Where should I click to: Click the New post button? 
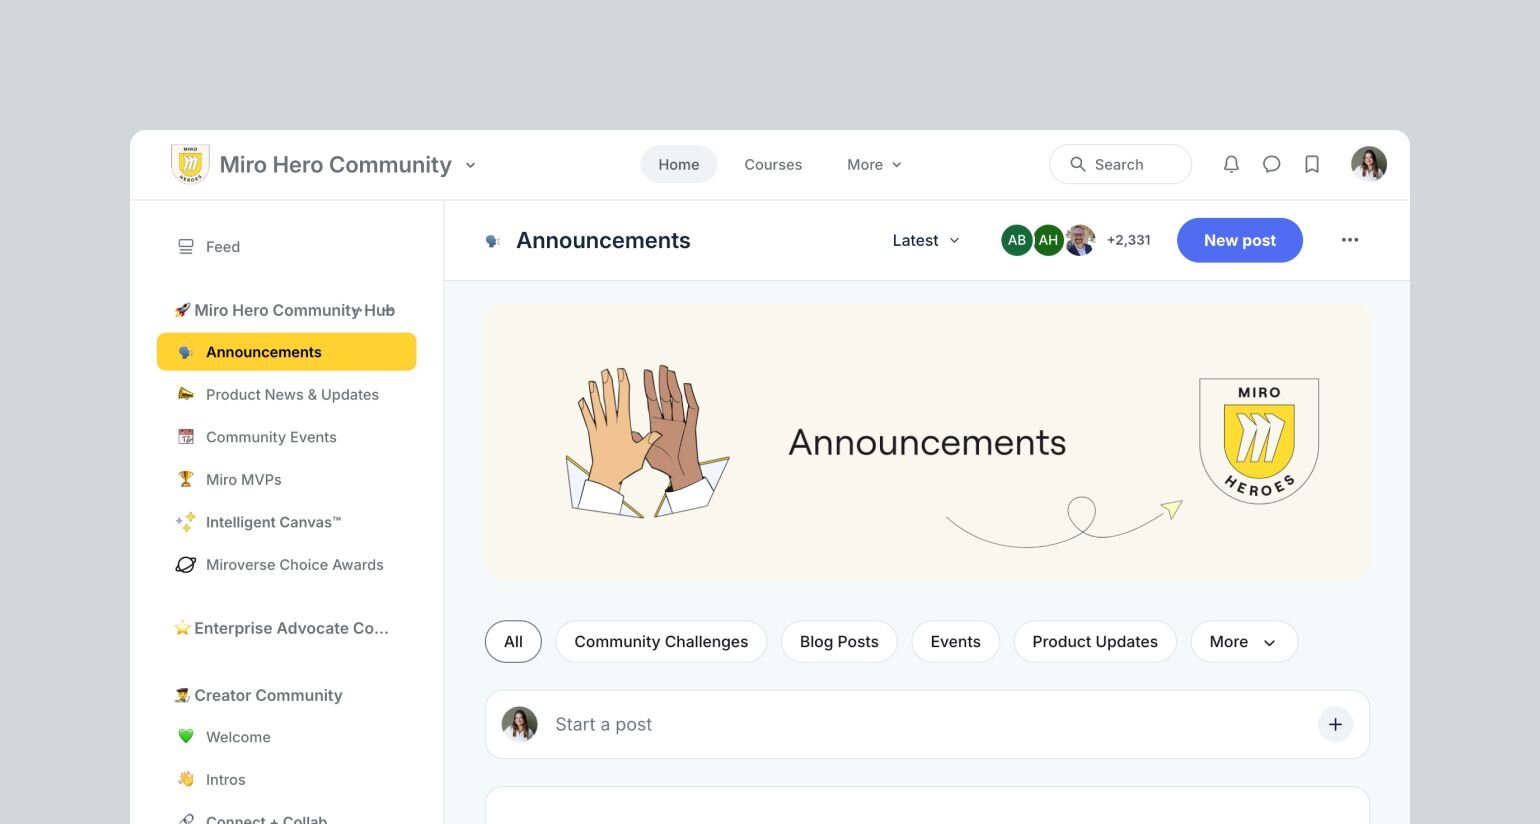1240,240
